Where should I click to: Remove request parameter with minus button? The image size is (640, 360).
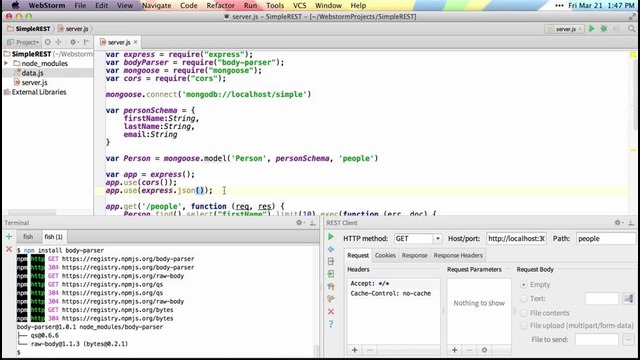469,350
